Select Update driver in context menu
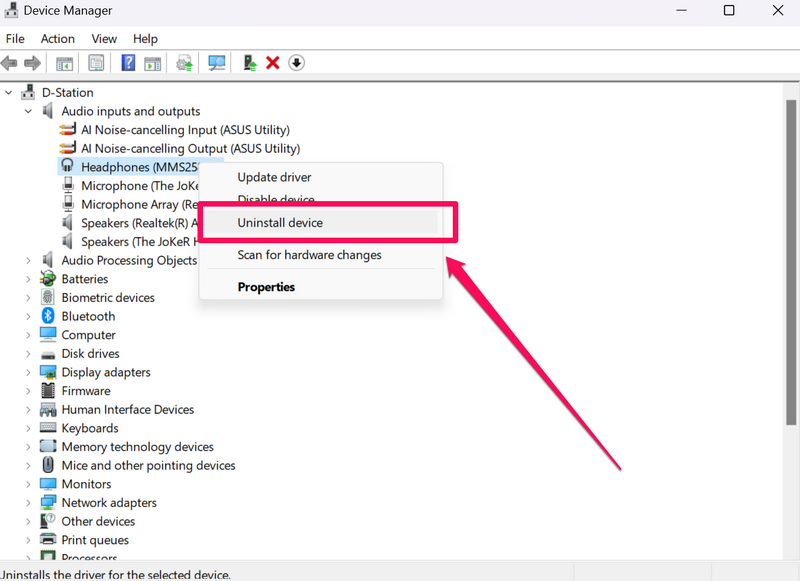800x581 pixels. coord(274,178)
